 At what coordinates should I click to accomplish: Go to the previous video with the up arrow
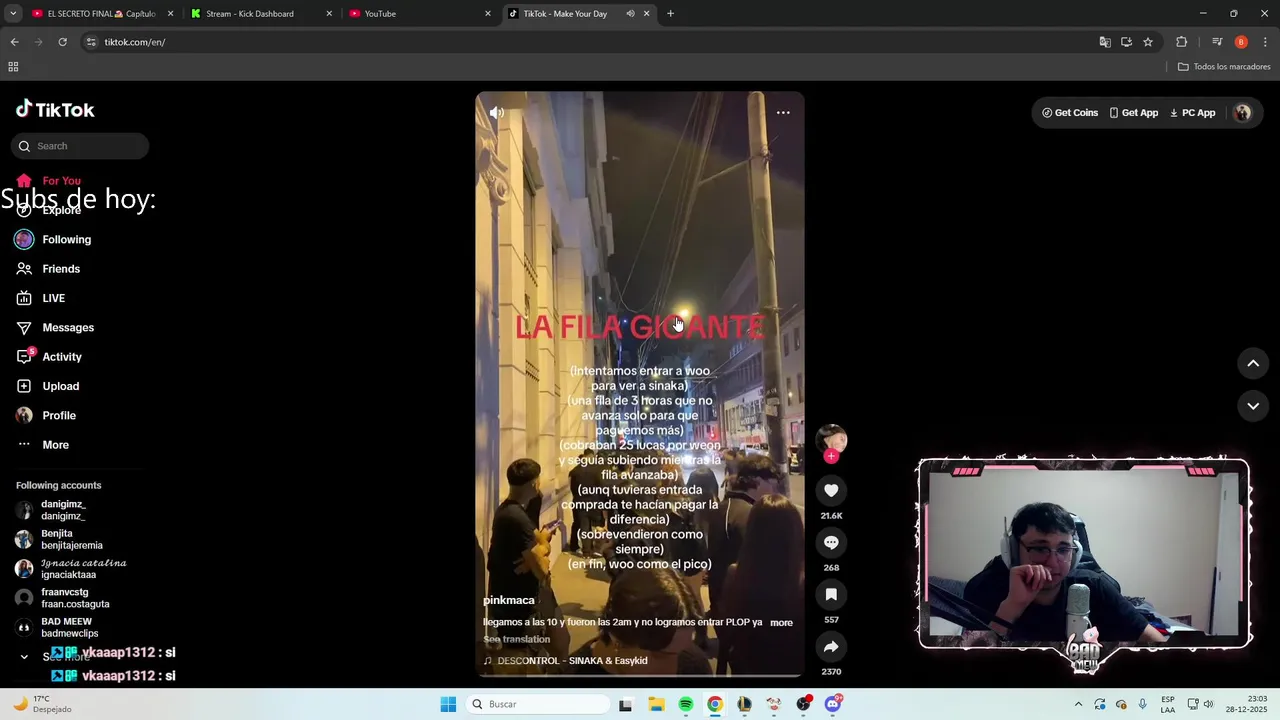tap(1253, 363)
